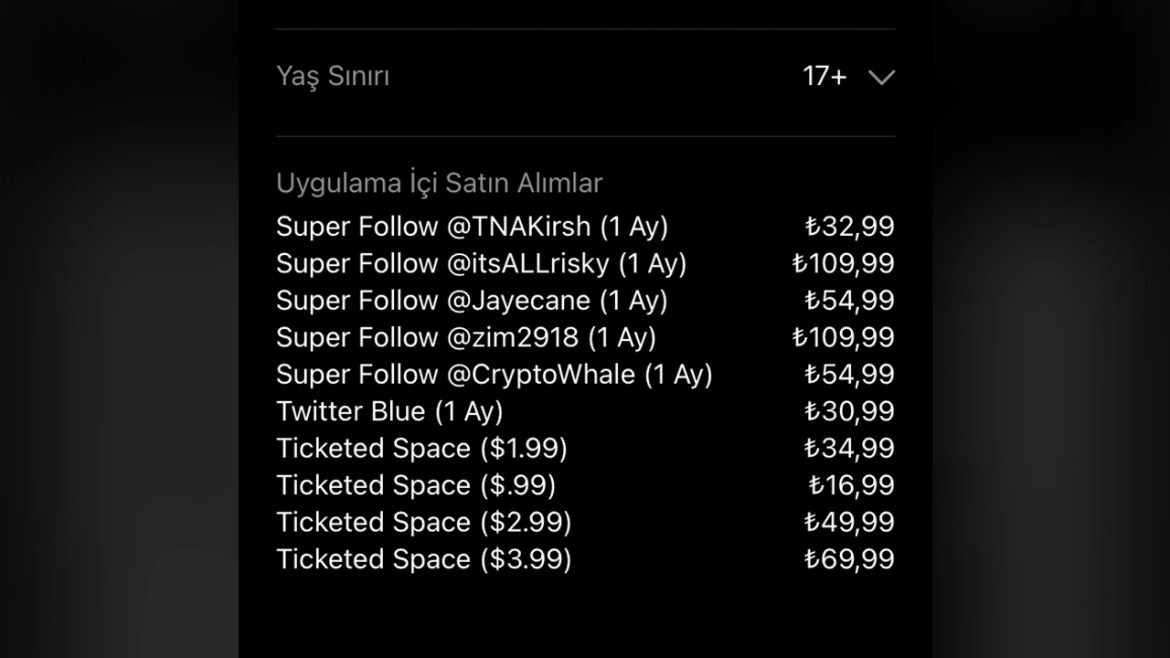Select the ₺69,99 price
Viewport: 1170px width, 658px height.
pos(849,559)
